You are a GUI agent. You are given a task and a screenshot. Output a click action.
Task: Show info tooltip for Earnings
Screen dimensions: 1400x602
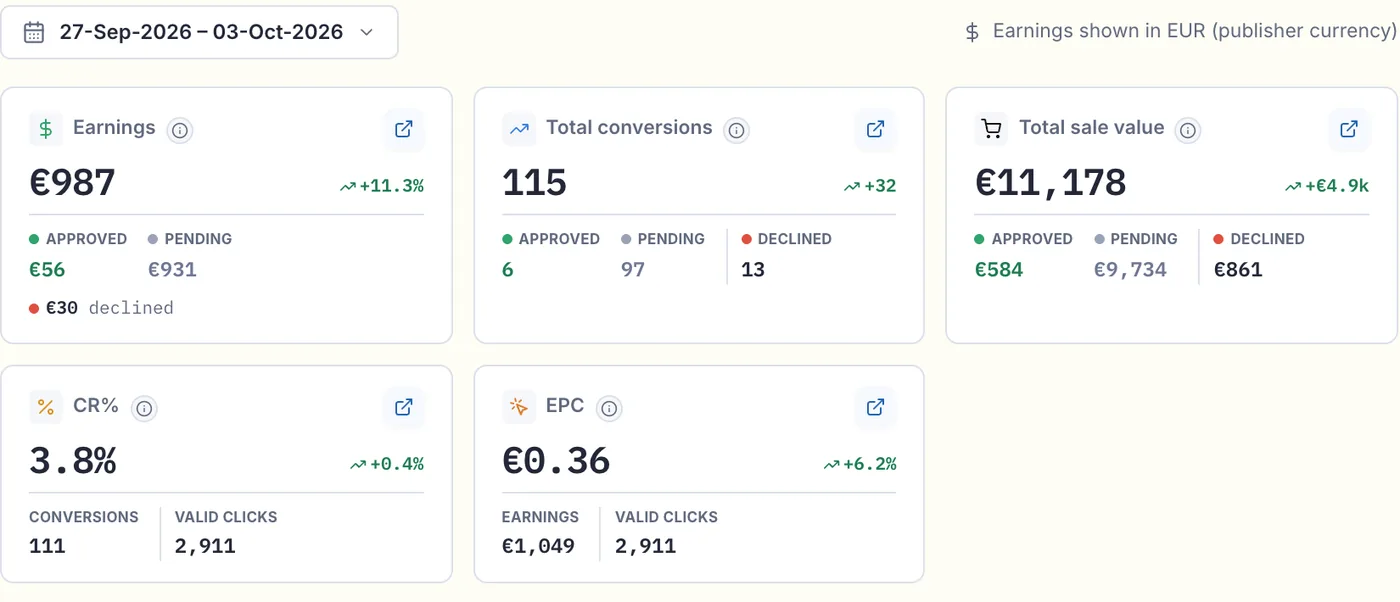180,130
